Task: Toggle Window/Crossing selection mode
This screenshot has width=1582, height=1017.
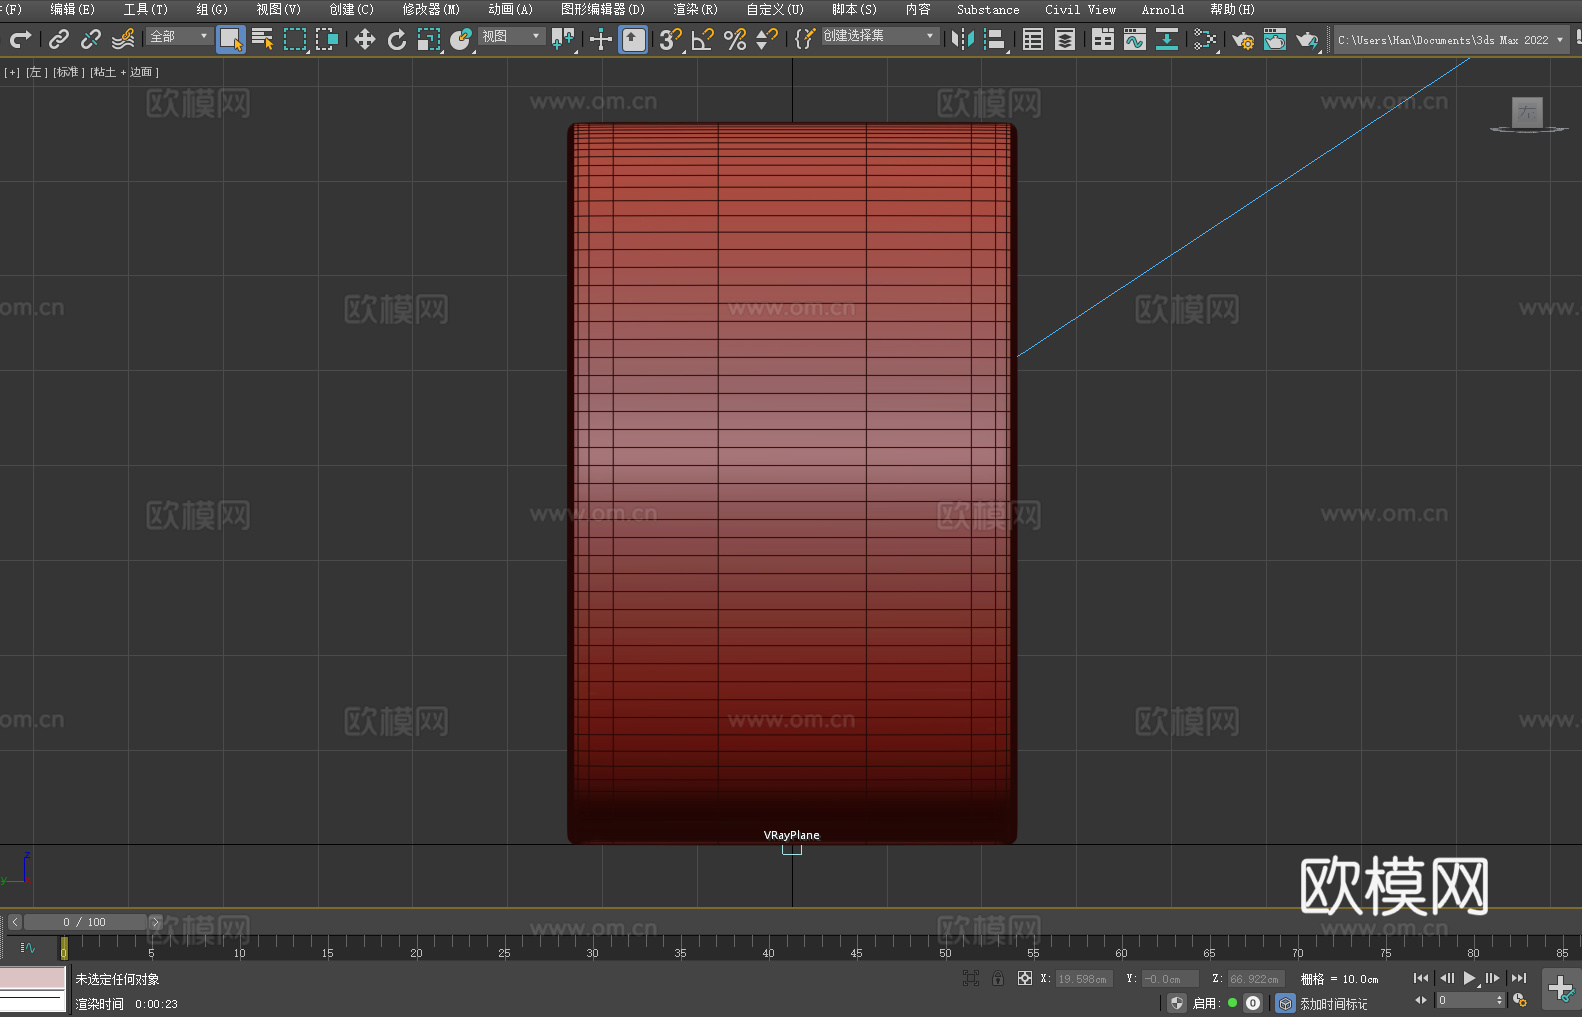Action: (x=327, y=39)
